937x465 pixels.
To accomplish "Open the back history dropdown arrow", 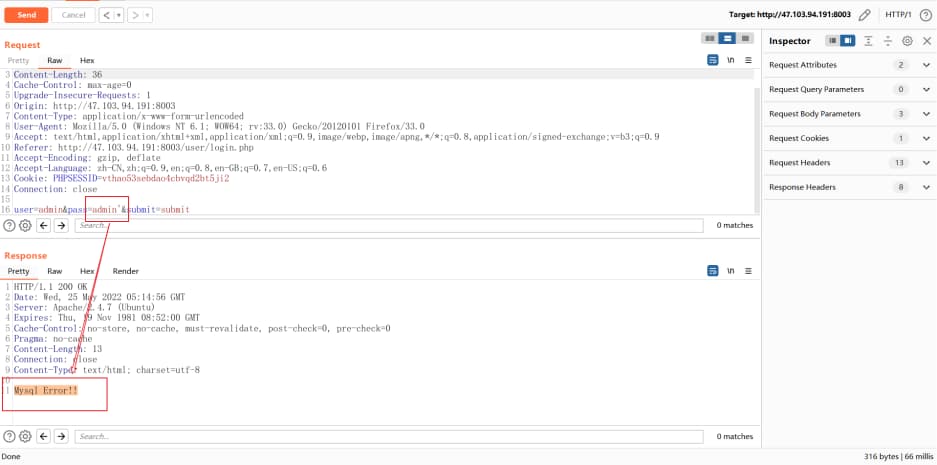I will pos(119,15).
